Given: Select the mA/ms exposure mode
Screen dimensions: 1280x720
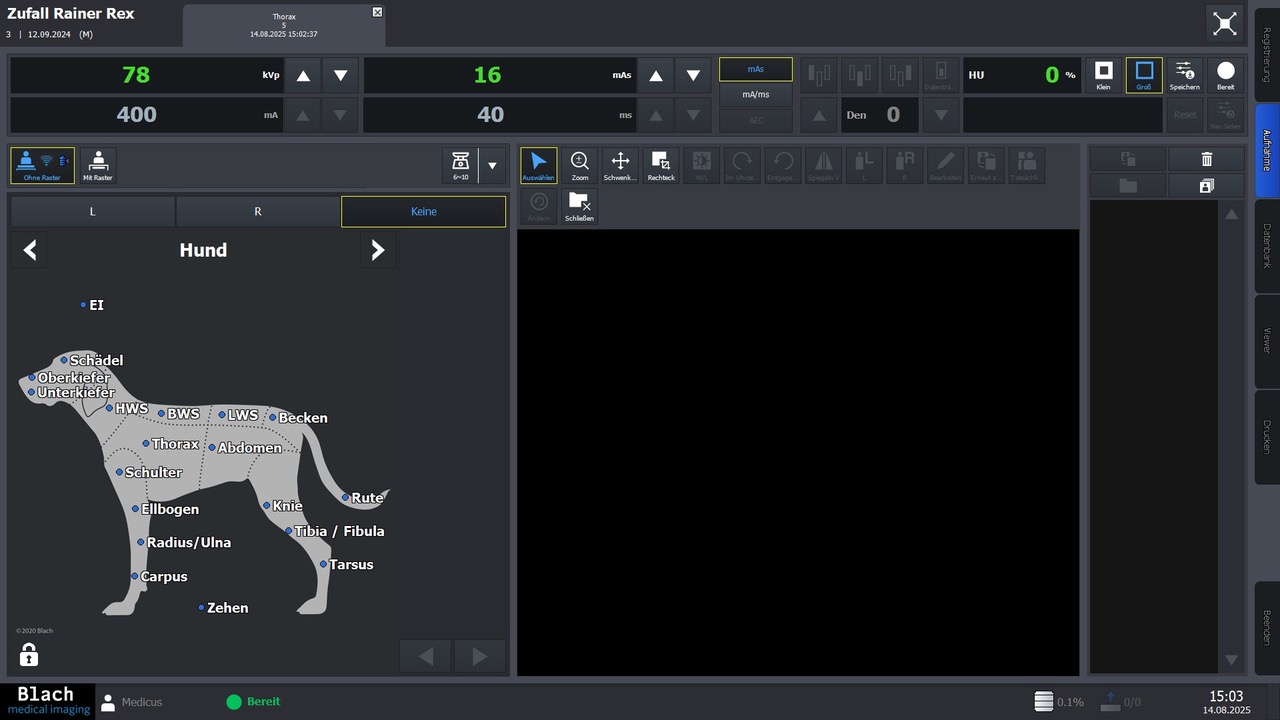Looking at the screenshot, I should (x=755, y=95).
